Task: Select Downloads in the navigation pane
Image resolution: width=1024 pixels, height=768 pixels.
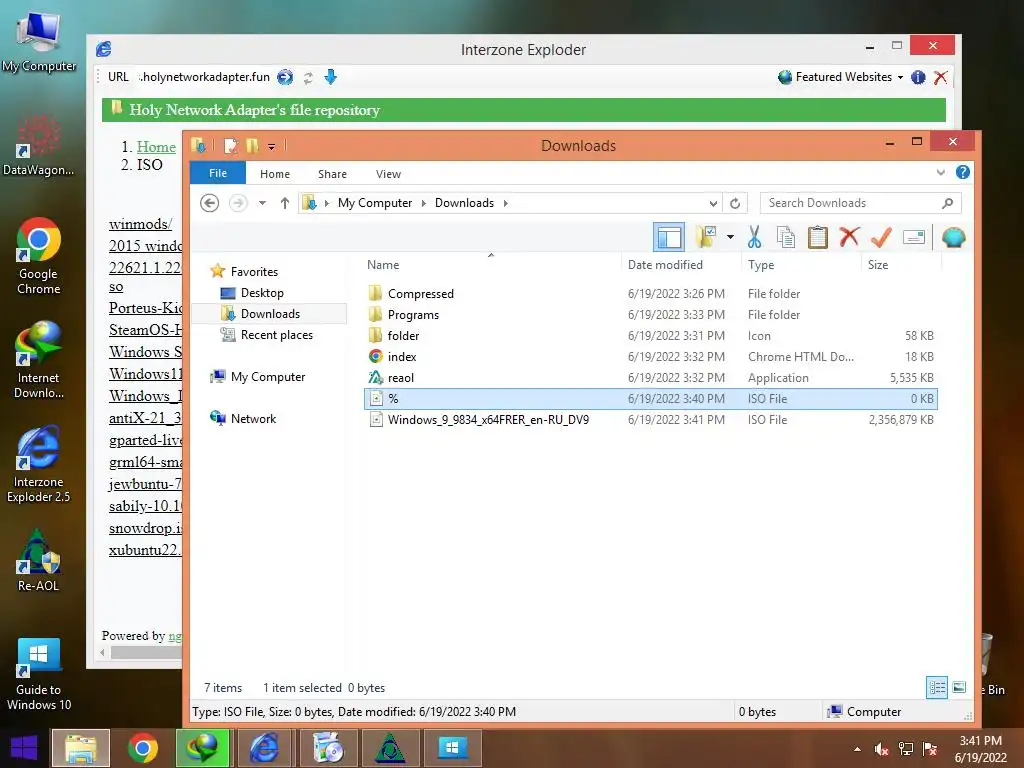Action: point(270,313)
